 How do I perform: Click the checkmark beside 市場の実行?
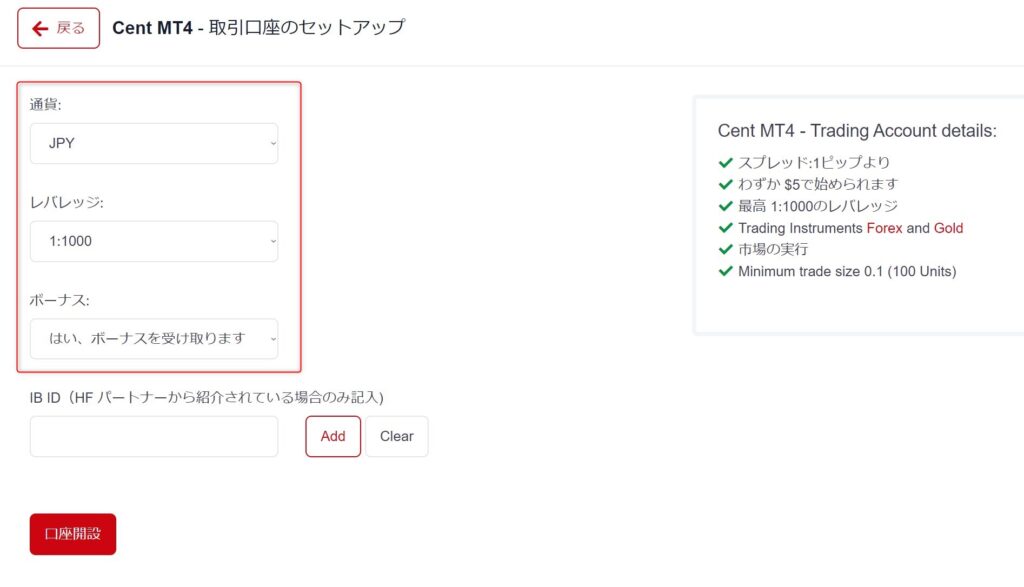(x=726, y=249)
